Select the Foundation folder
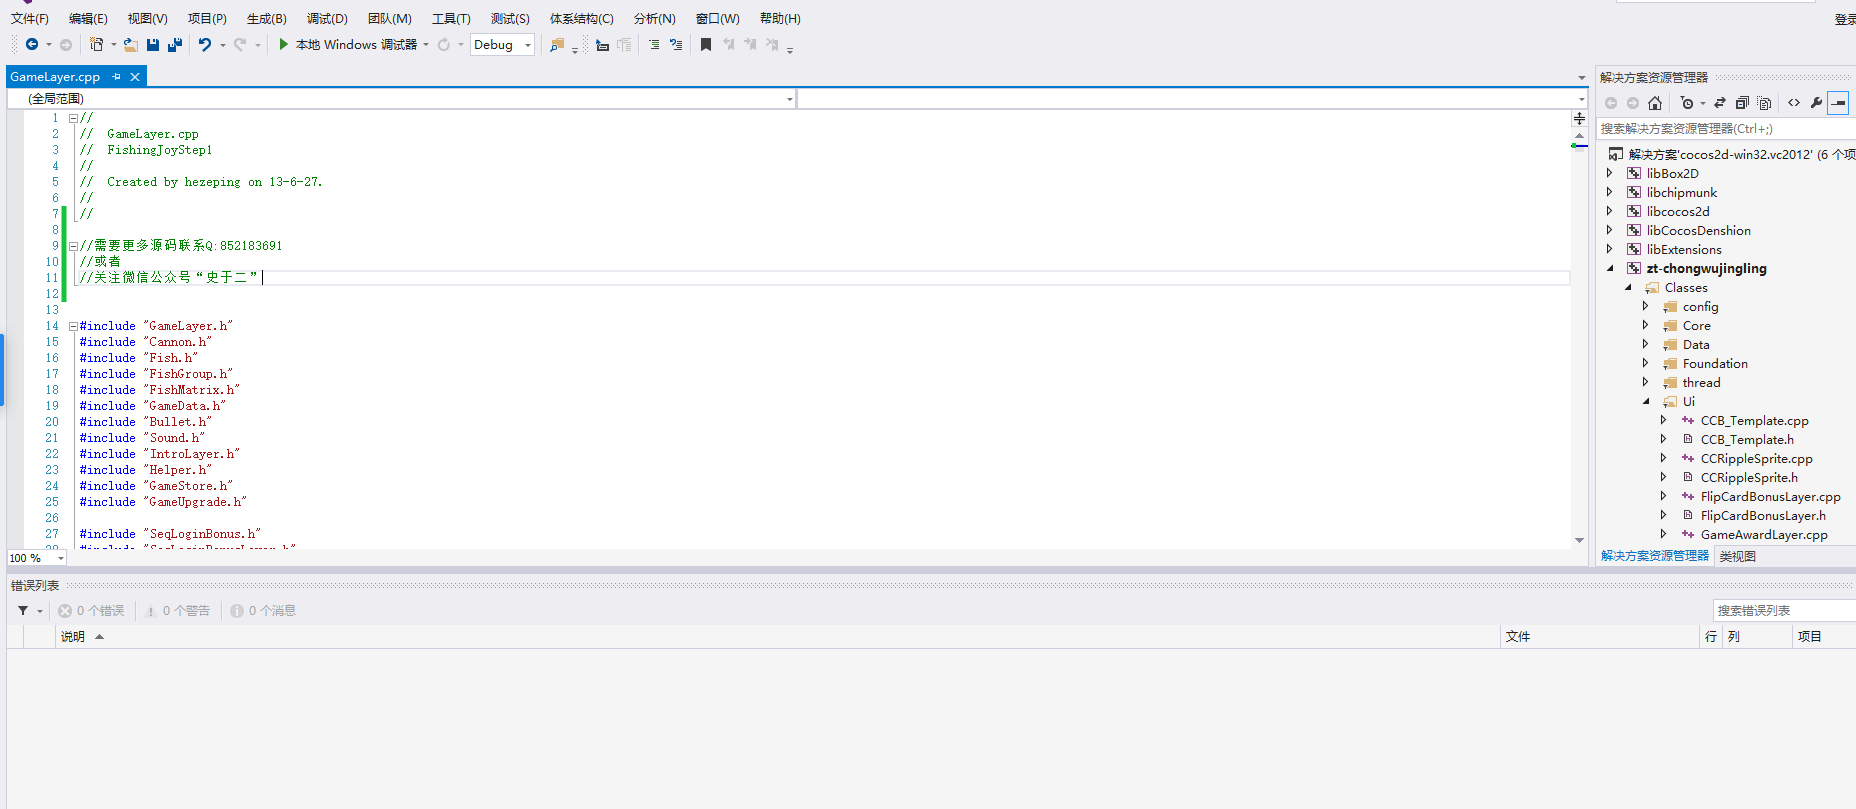The image size is (1856, 809). pyautogui.click(x=1715, y=363)
